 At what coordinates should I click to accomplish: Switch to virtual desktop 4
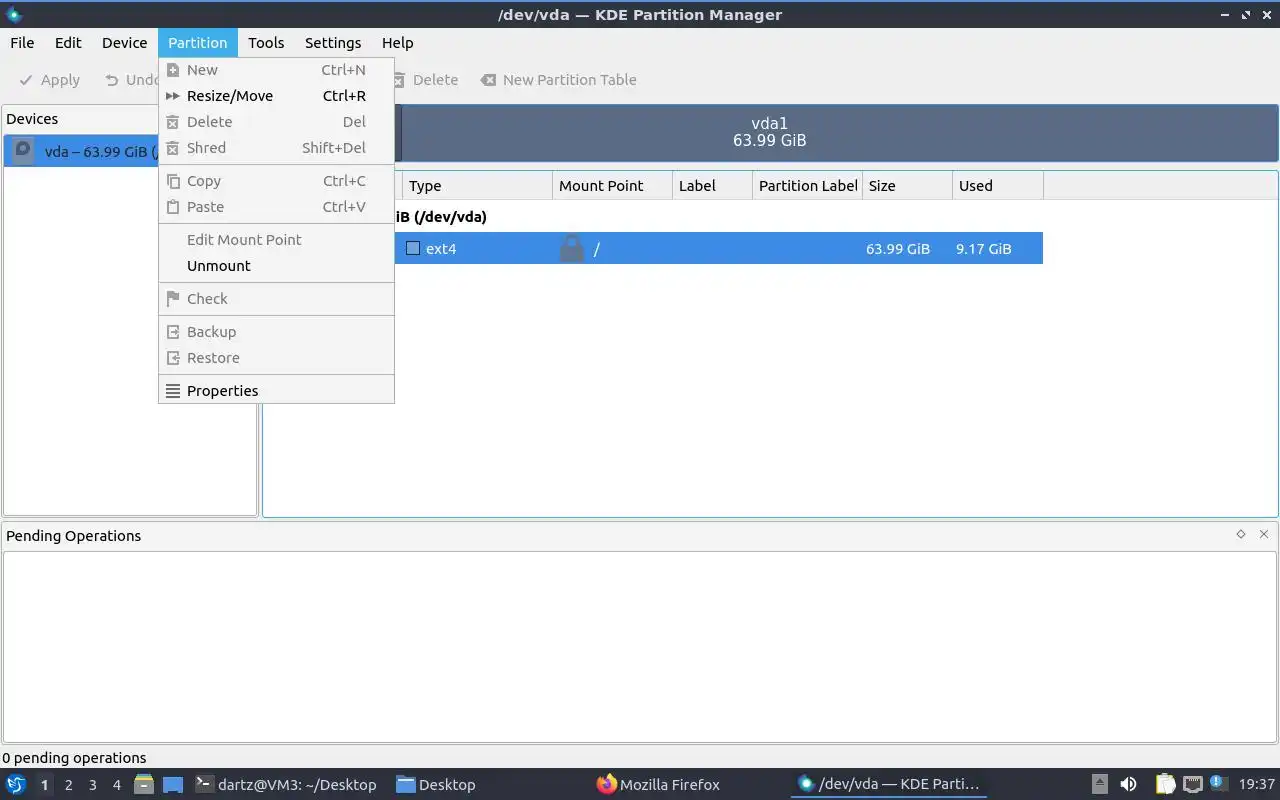click(x=117, y=785)
